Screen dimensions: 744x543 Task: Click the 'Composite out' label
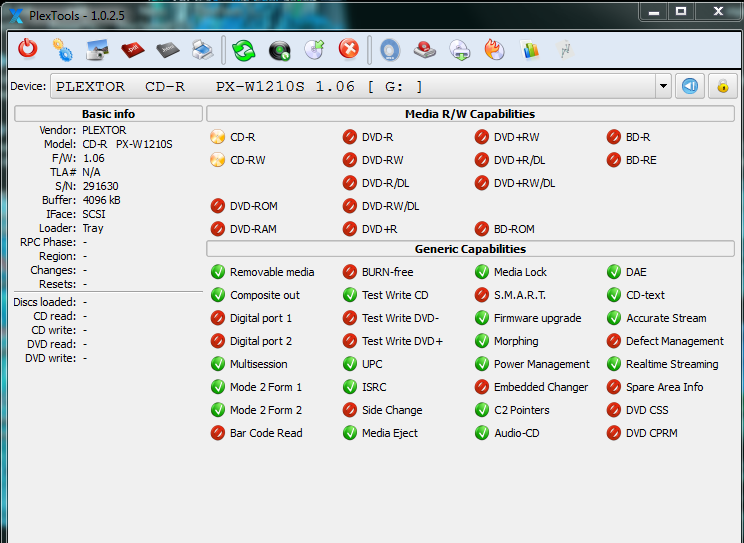[265, 295]
